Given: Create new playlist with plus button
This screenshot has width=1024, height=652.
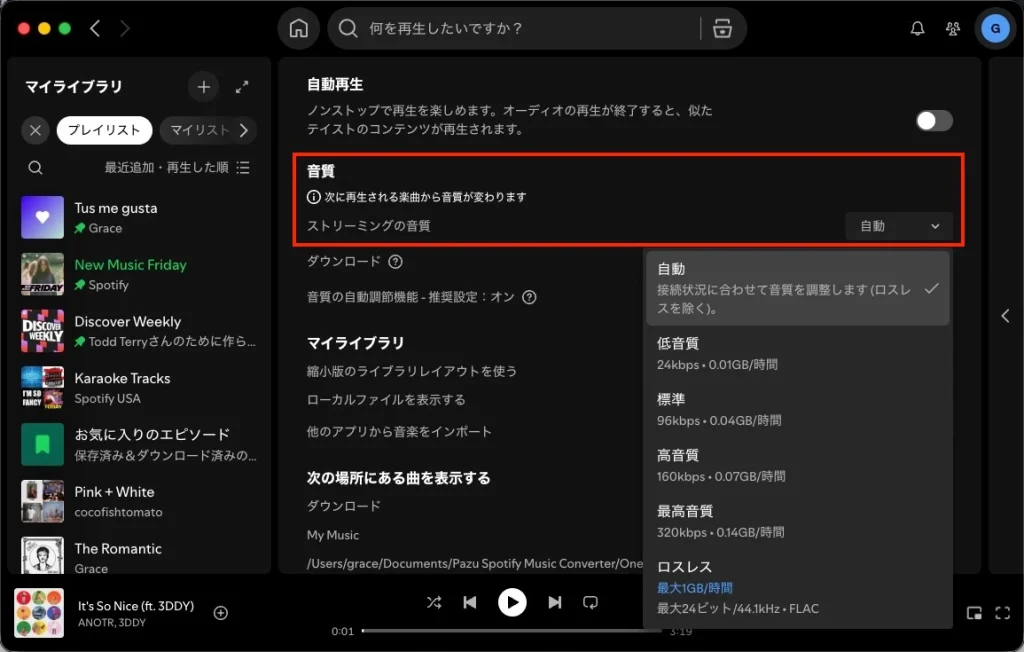Looking at the screenshot, I should 204,86.
